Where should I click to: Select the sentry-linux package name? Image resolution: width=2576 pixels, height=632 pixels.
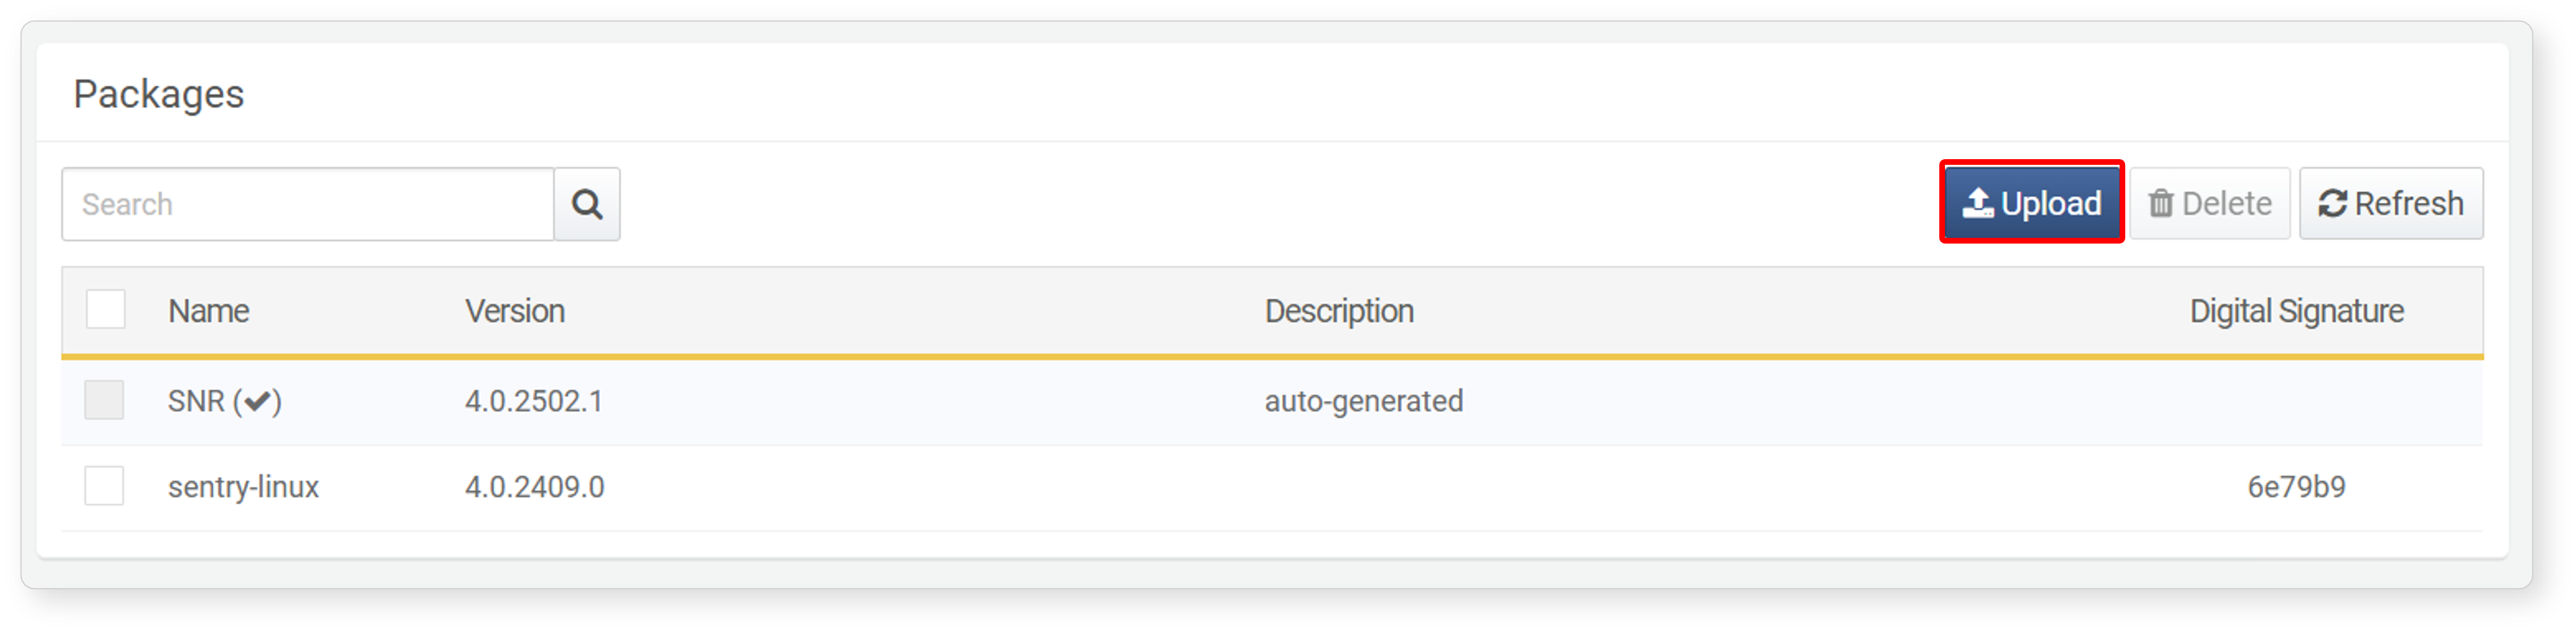pyautogui.click(x=243, y=487)
